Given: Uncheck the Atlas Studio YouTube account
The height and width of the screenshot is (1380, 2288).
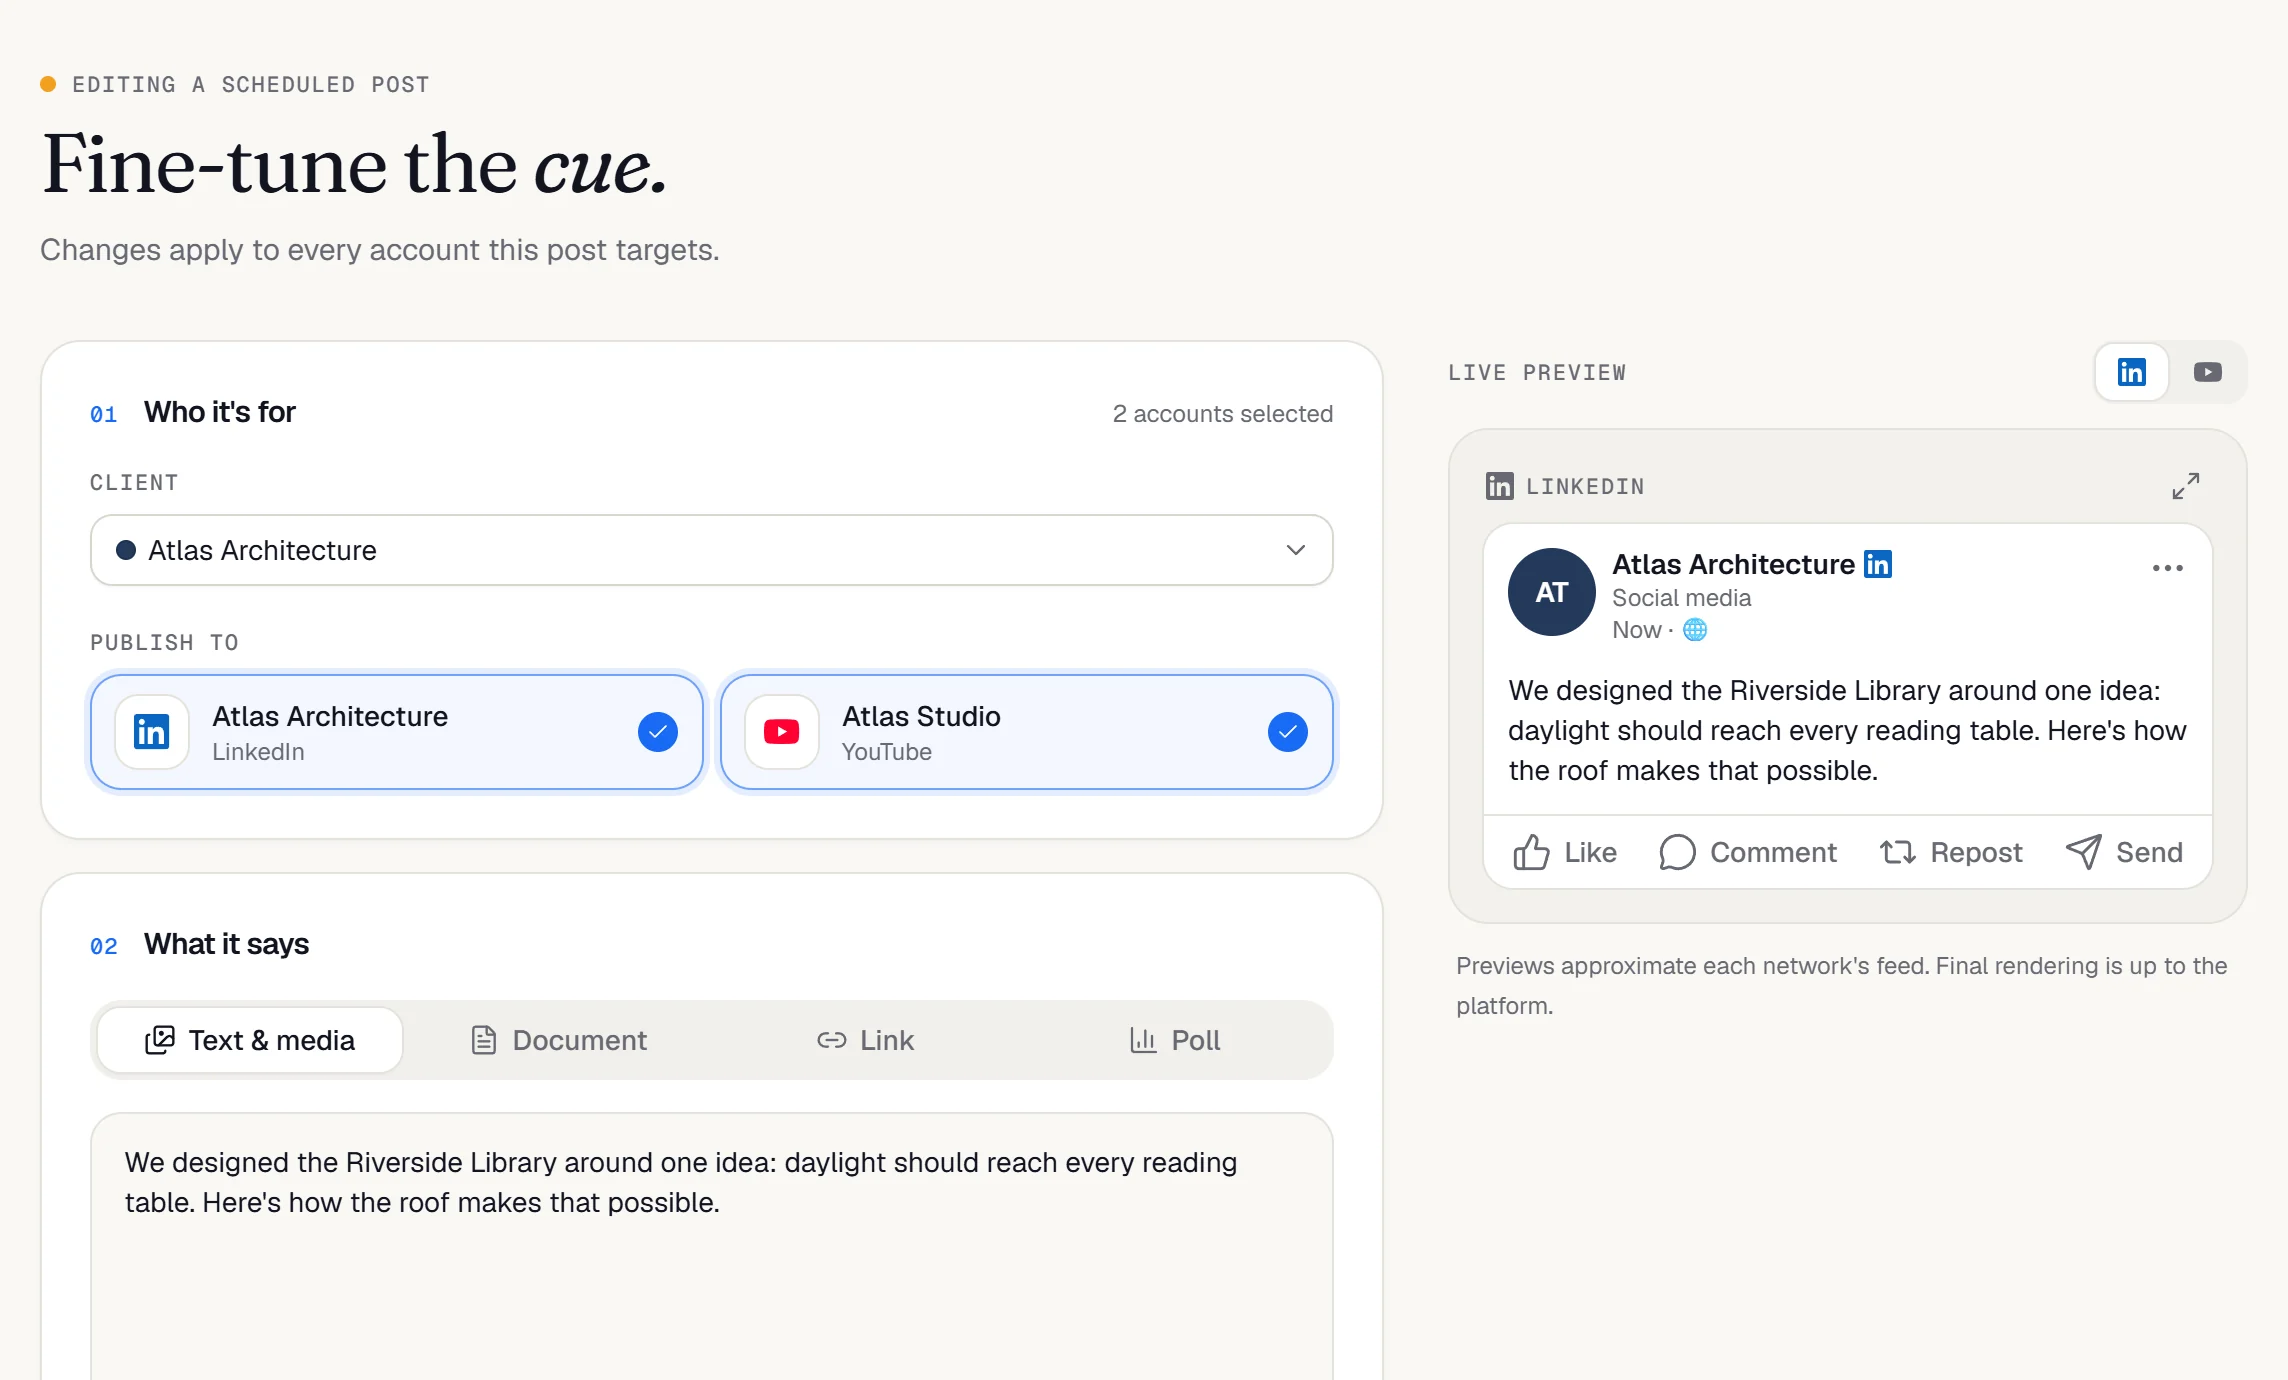Looking at the screenshot, I should point(1288,732).
